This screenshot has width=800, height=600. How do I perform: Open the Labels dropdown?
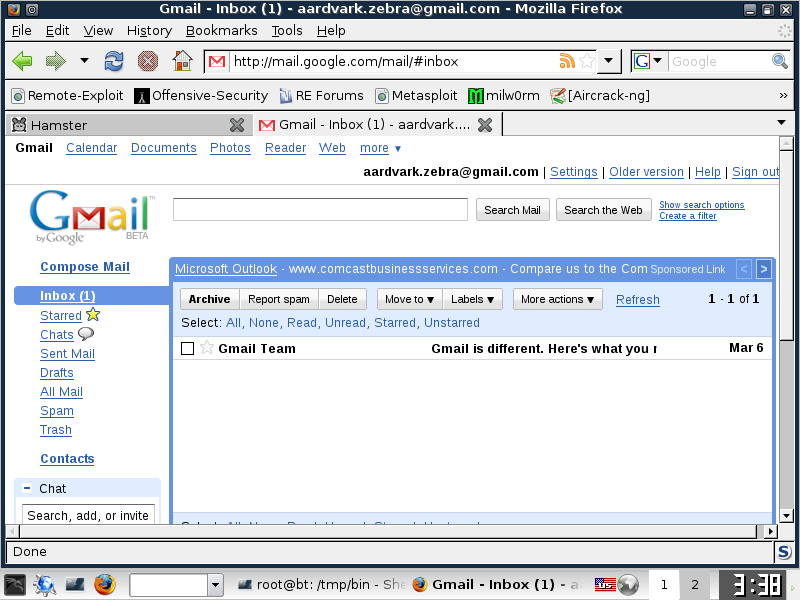(472, 299)
